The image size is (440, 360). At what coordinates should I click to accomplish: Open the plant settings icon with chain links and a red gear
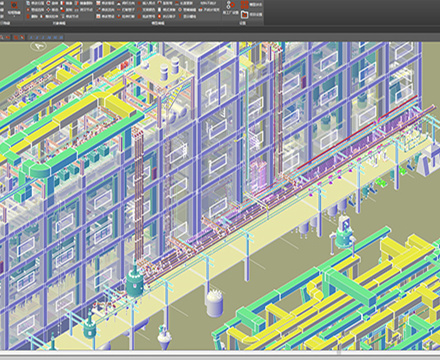(x=231, y=5)
